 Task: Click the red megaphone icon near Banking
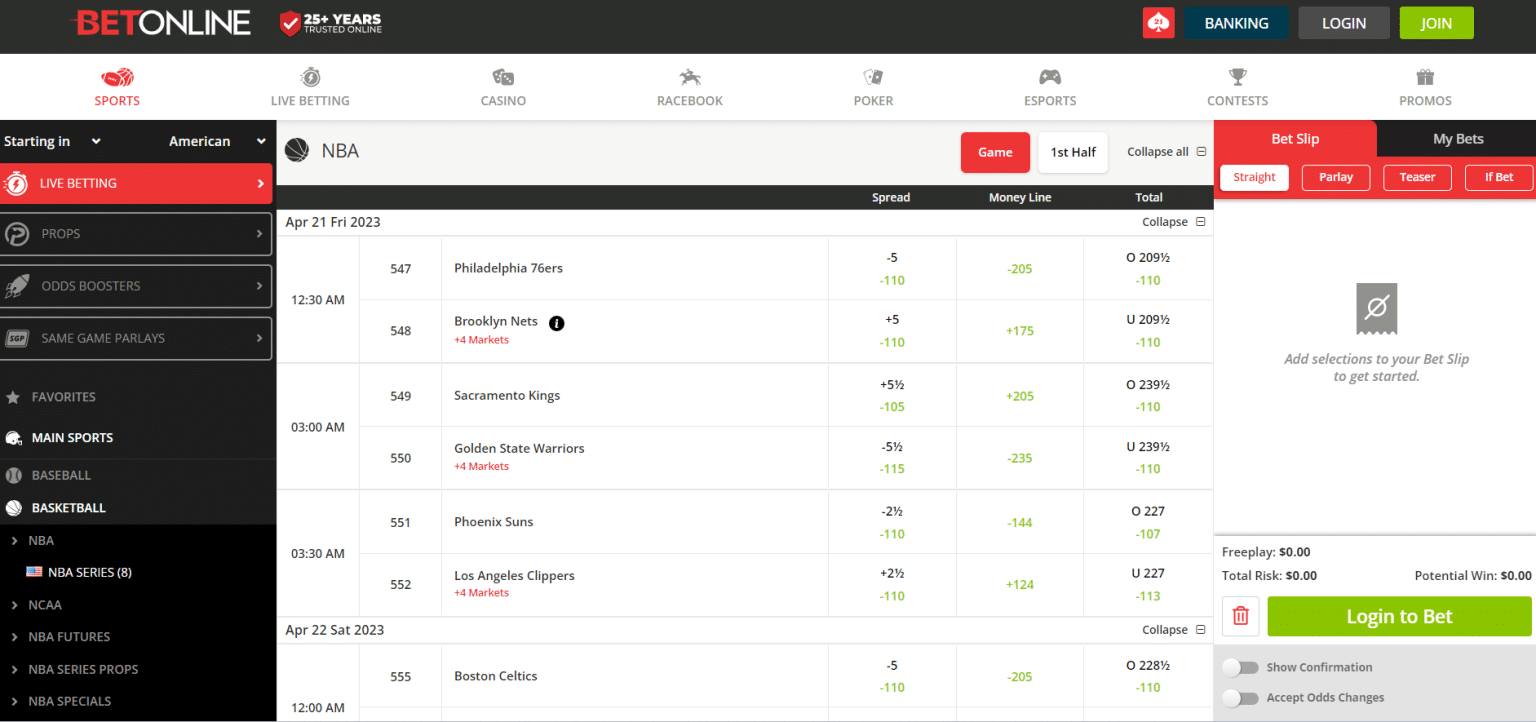(1158, 22)
